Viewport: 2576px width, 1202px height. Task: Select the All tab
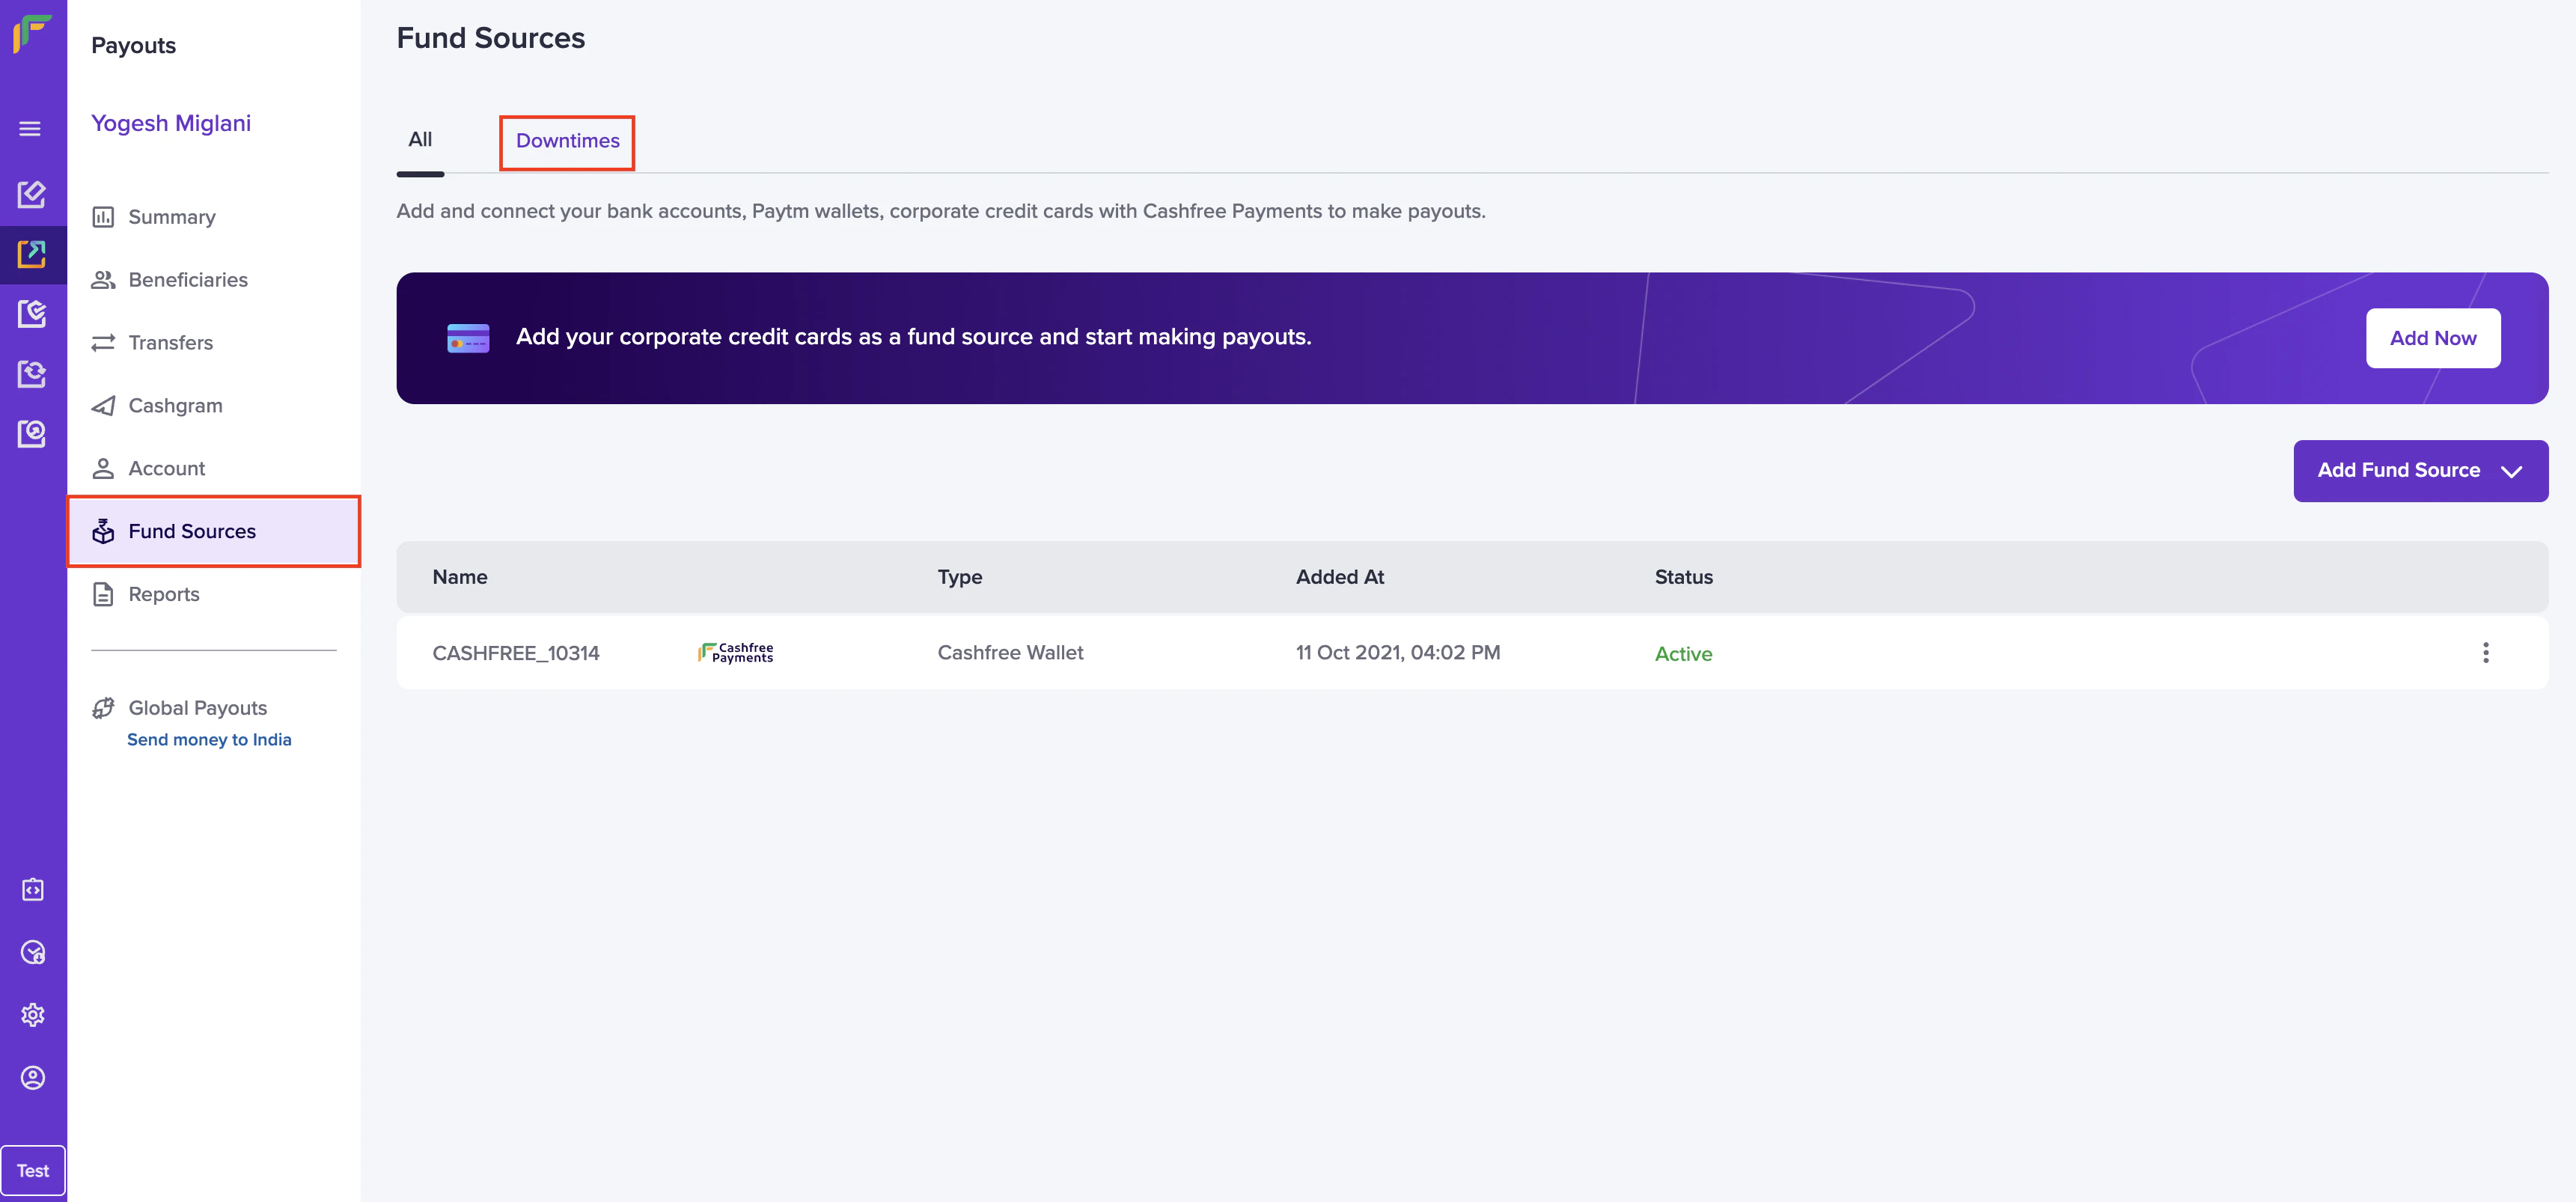pos(420,140)
